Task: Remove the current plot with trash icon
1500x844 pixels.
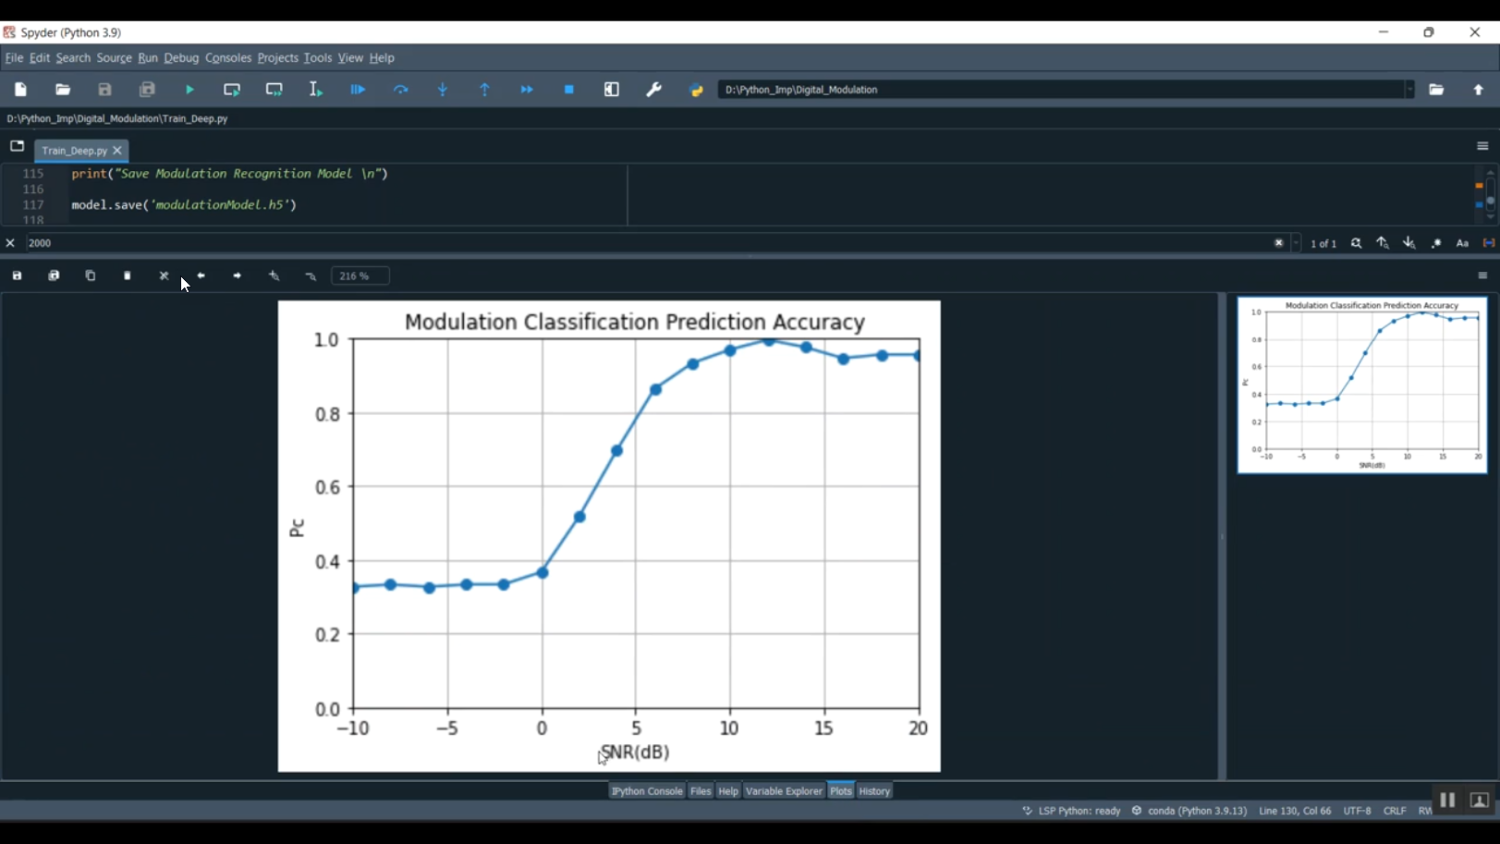Action: click(x=127, y=275)
